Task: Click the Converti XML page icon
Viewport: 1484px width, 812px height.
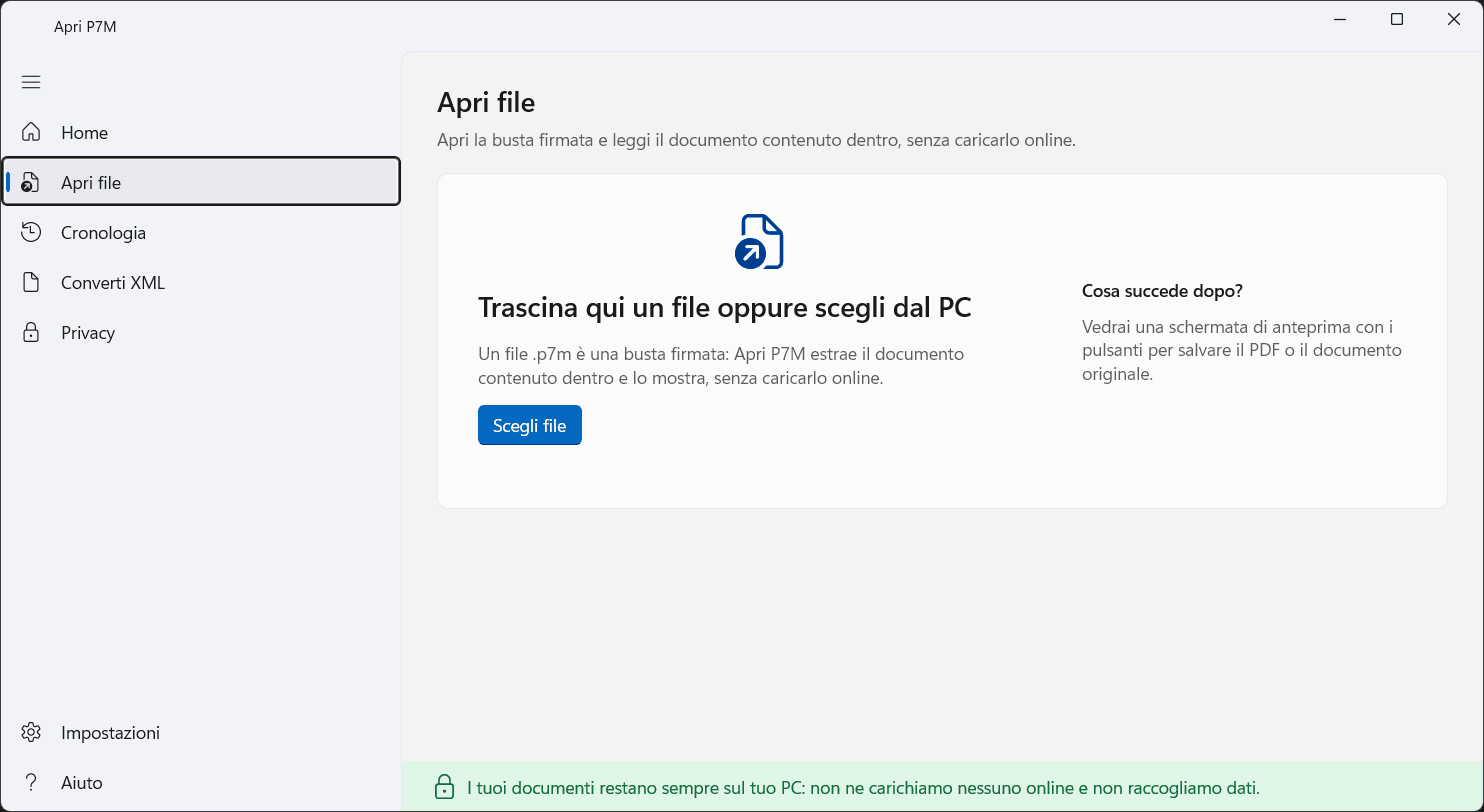Action: (31, 282)
